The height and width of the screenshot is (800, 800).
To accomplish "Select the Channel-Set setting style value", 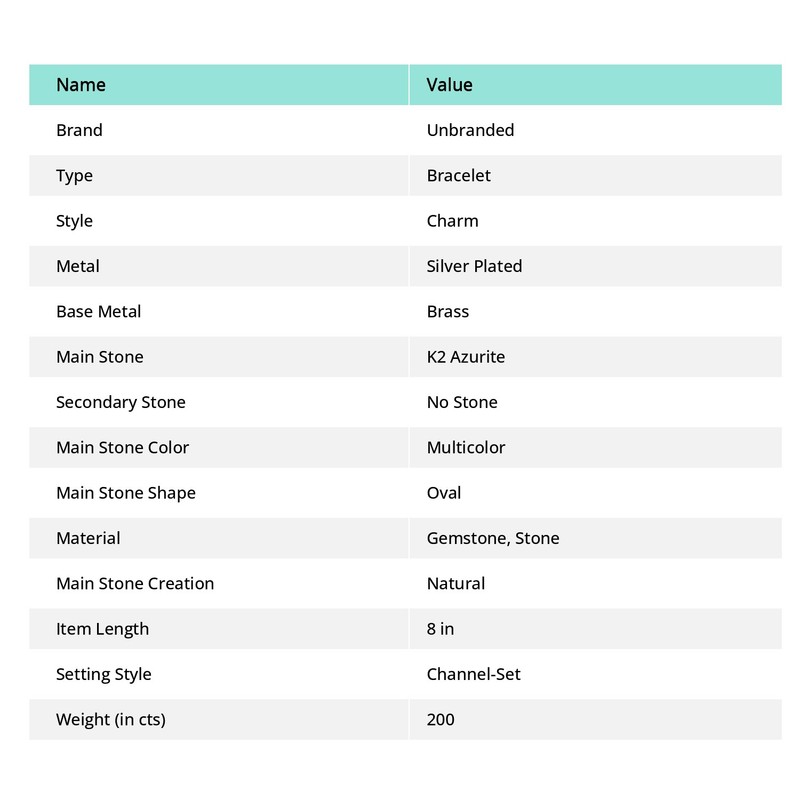I will [x=473, y=674].
